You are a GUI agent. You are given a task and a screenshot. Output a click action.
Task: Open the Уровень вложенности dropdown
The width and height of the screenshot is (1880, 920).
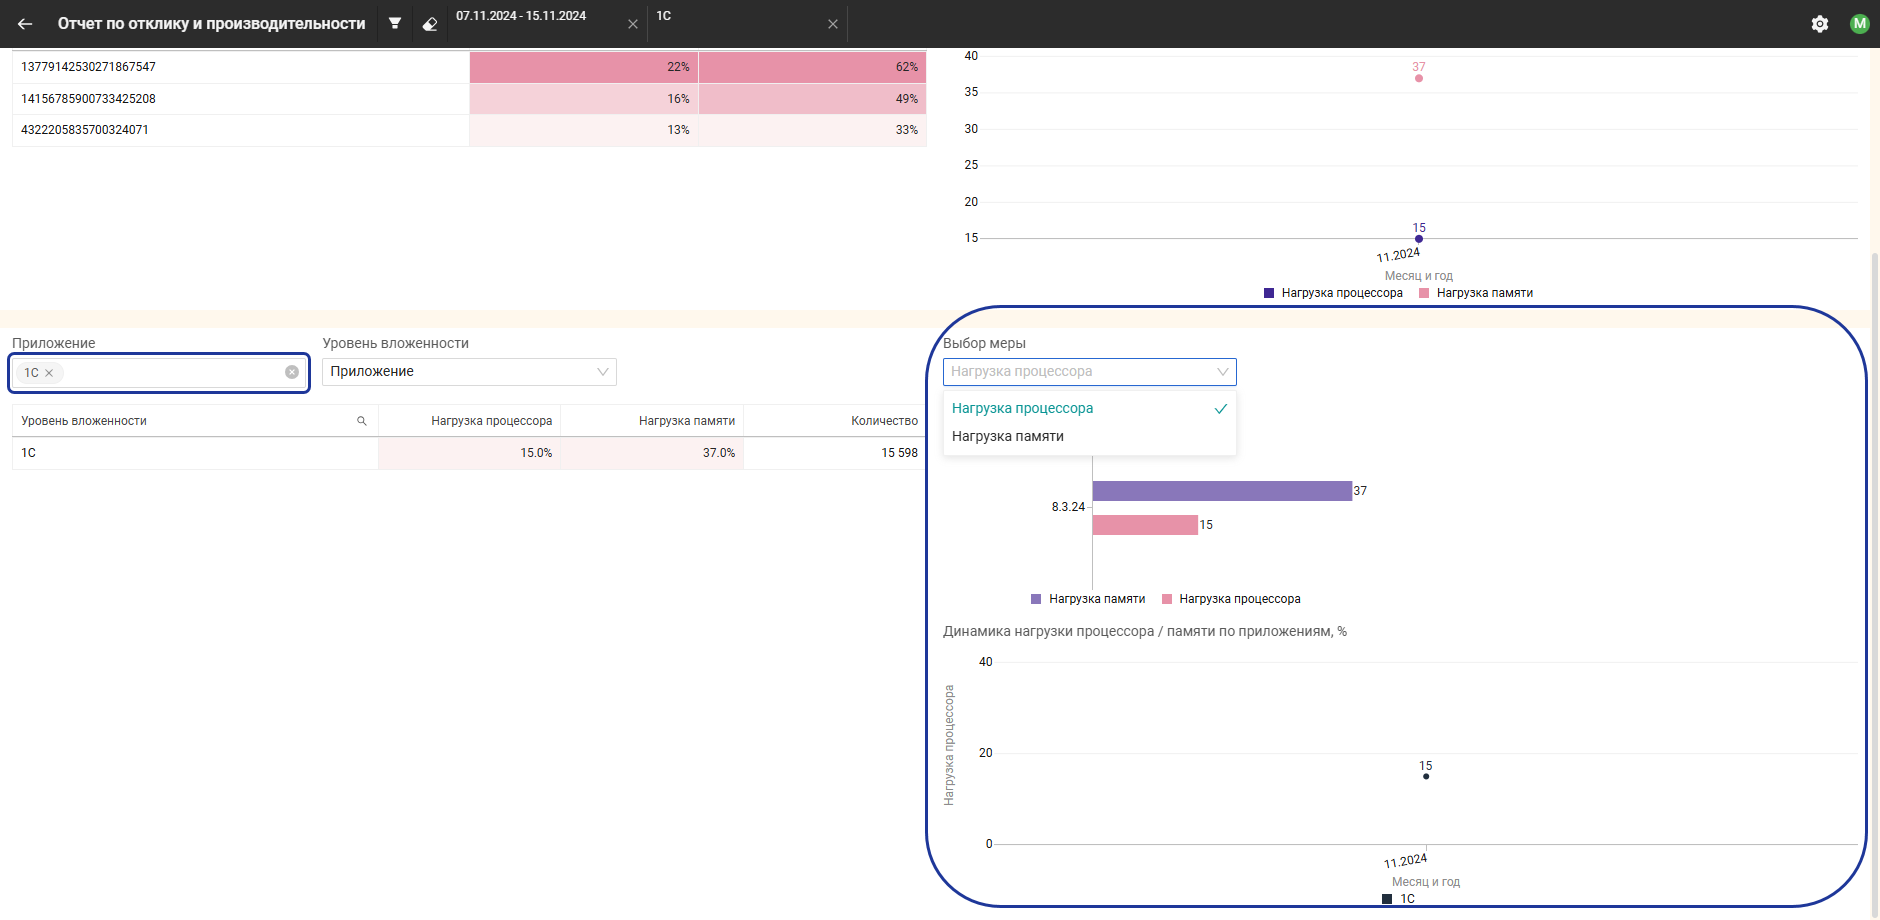469,372
